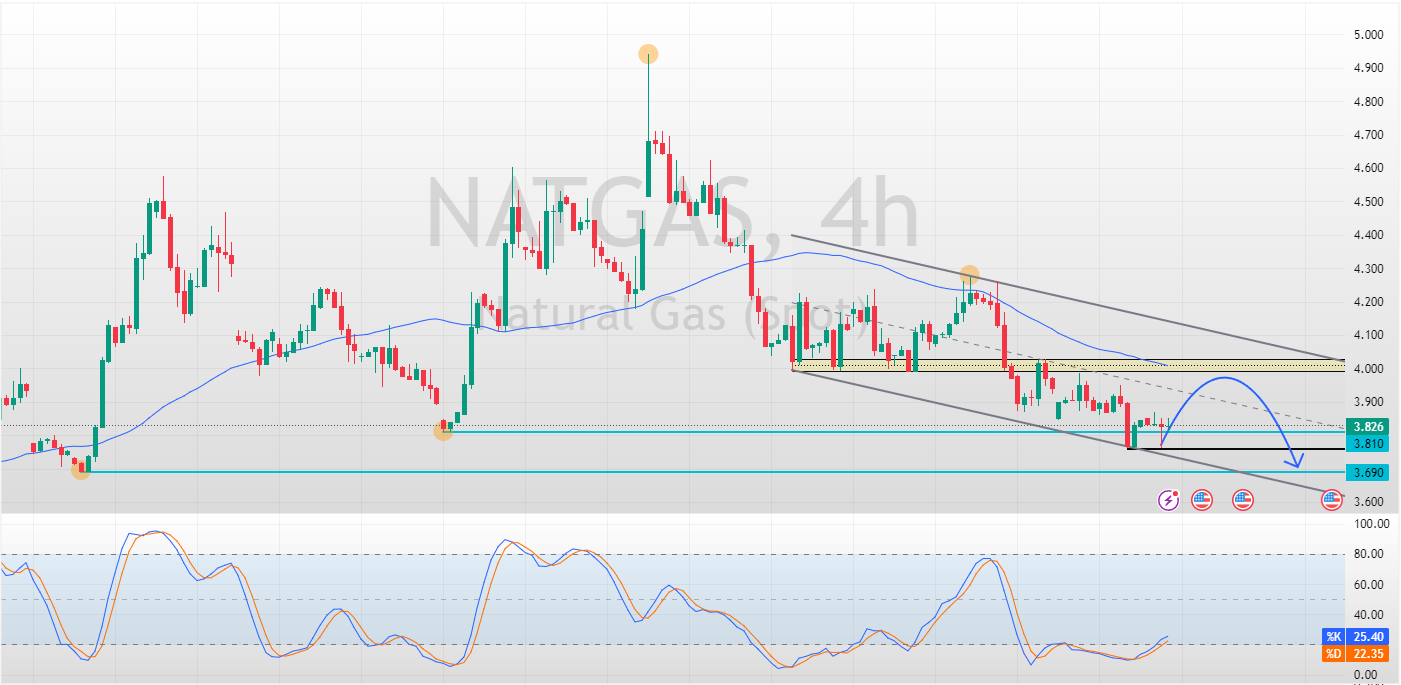Select the cyan 3.810 price level tag
This screenshot has width=1401, height=685.
pos(1367,442)
